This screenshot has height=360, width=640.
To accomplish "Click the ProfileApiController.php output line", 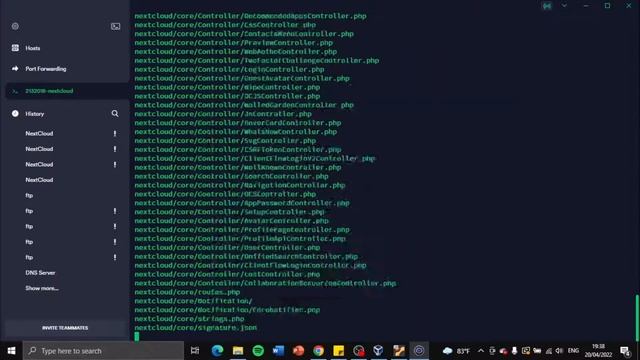I will [x=240, y=239].
